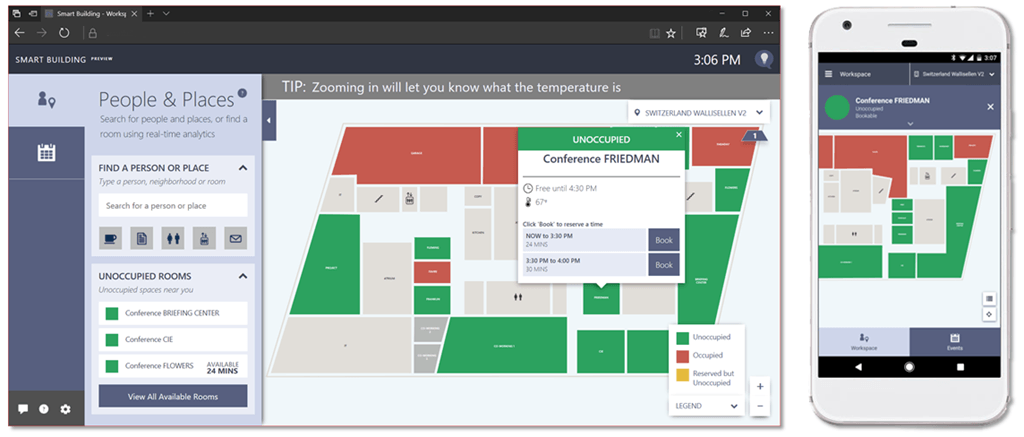Screen dimensions: 1024x437
Task: Filter by document icon
Action: (142, 238)
